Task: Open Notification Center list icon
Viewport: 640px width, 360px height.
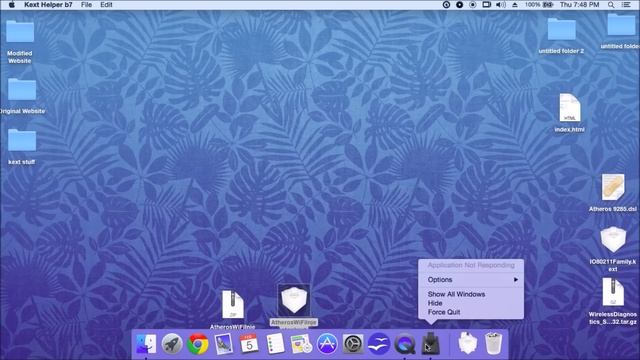Action: tap(626, 5)
